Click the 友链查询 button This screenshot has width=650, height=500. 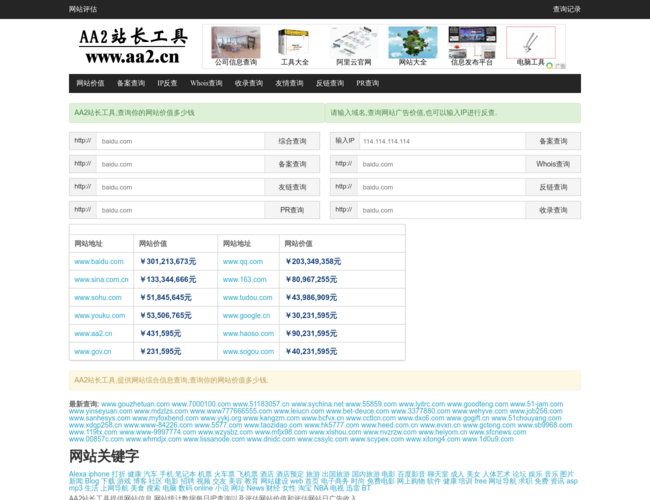point(292,187)
